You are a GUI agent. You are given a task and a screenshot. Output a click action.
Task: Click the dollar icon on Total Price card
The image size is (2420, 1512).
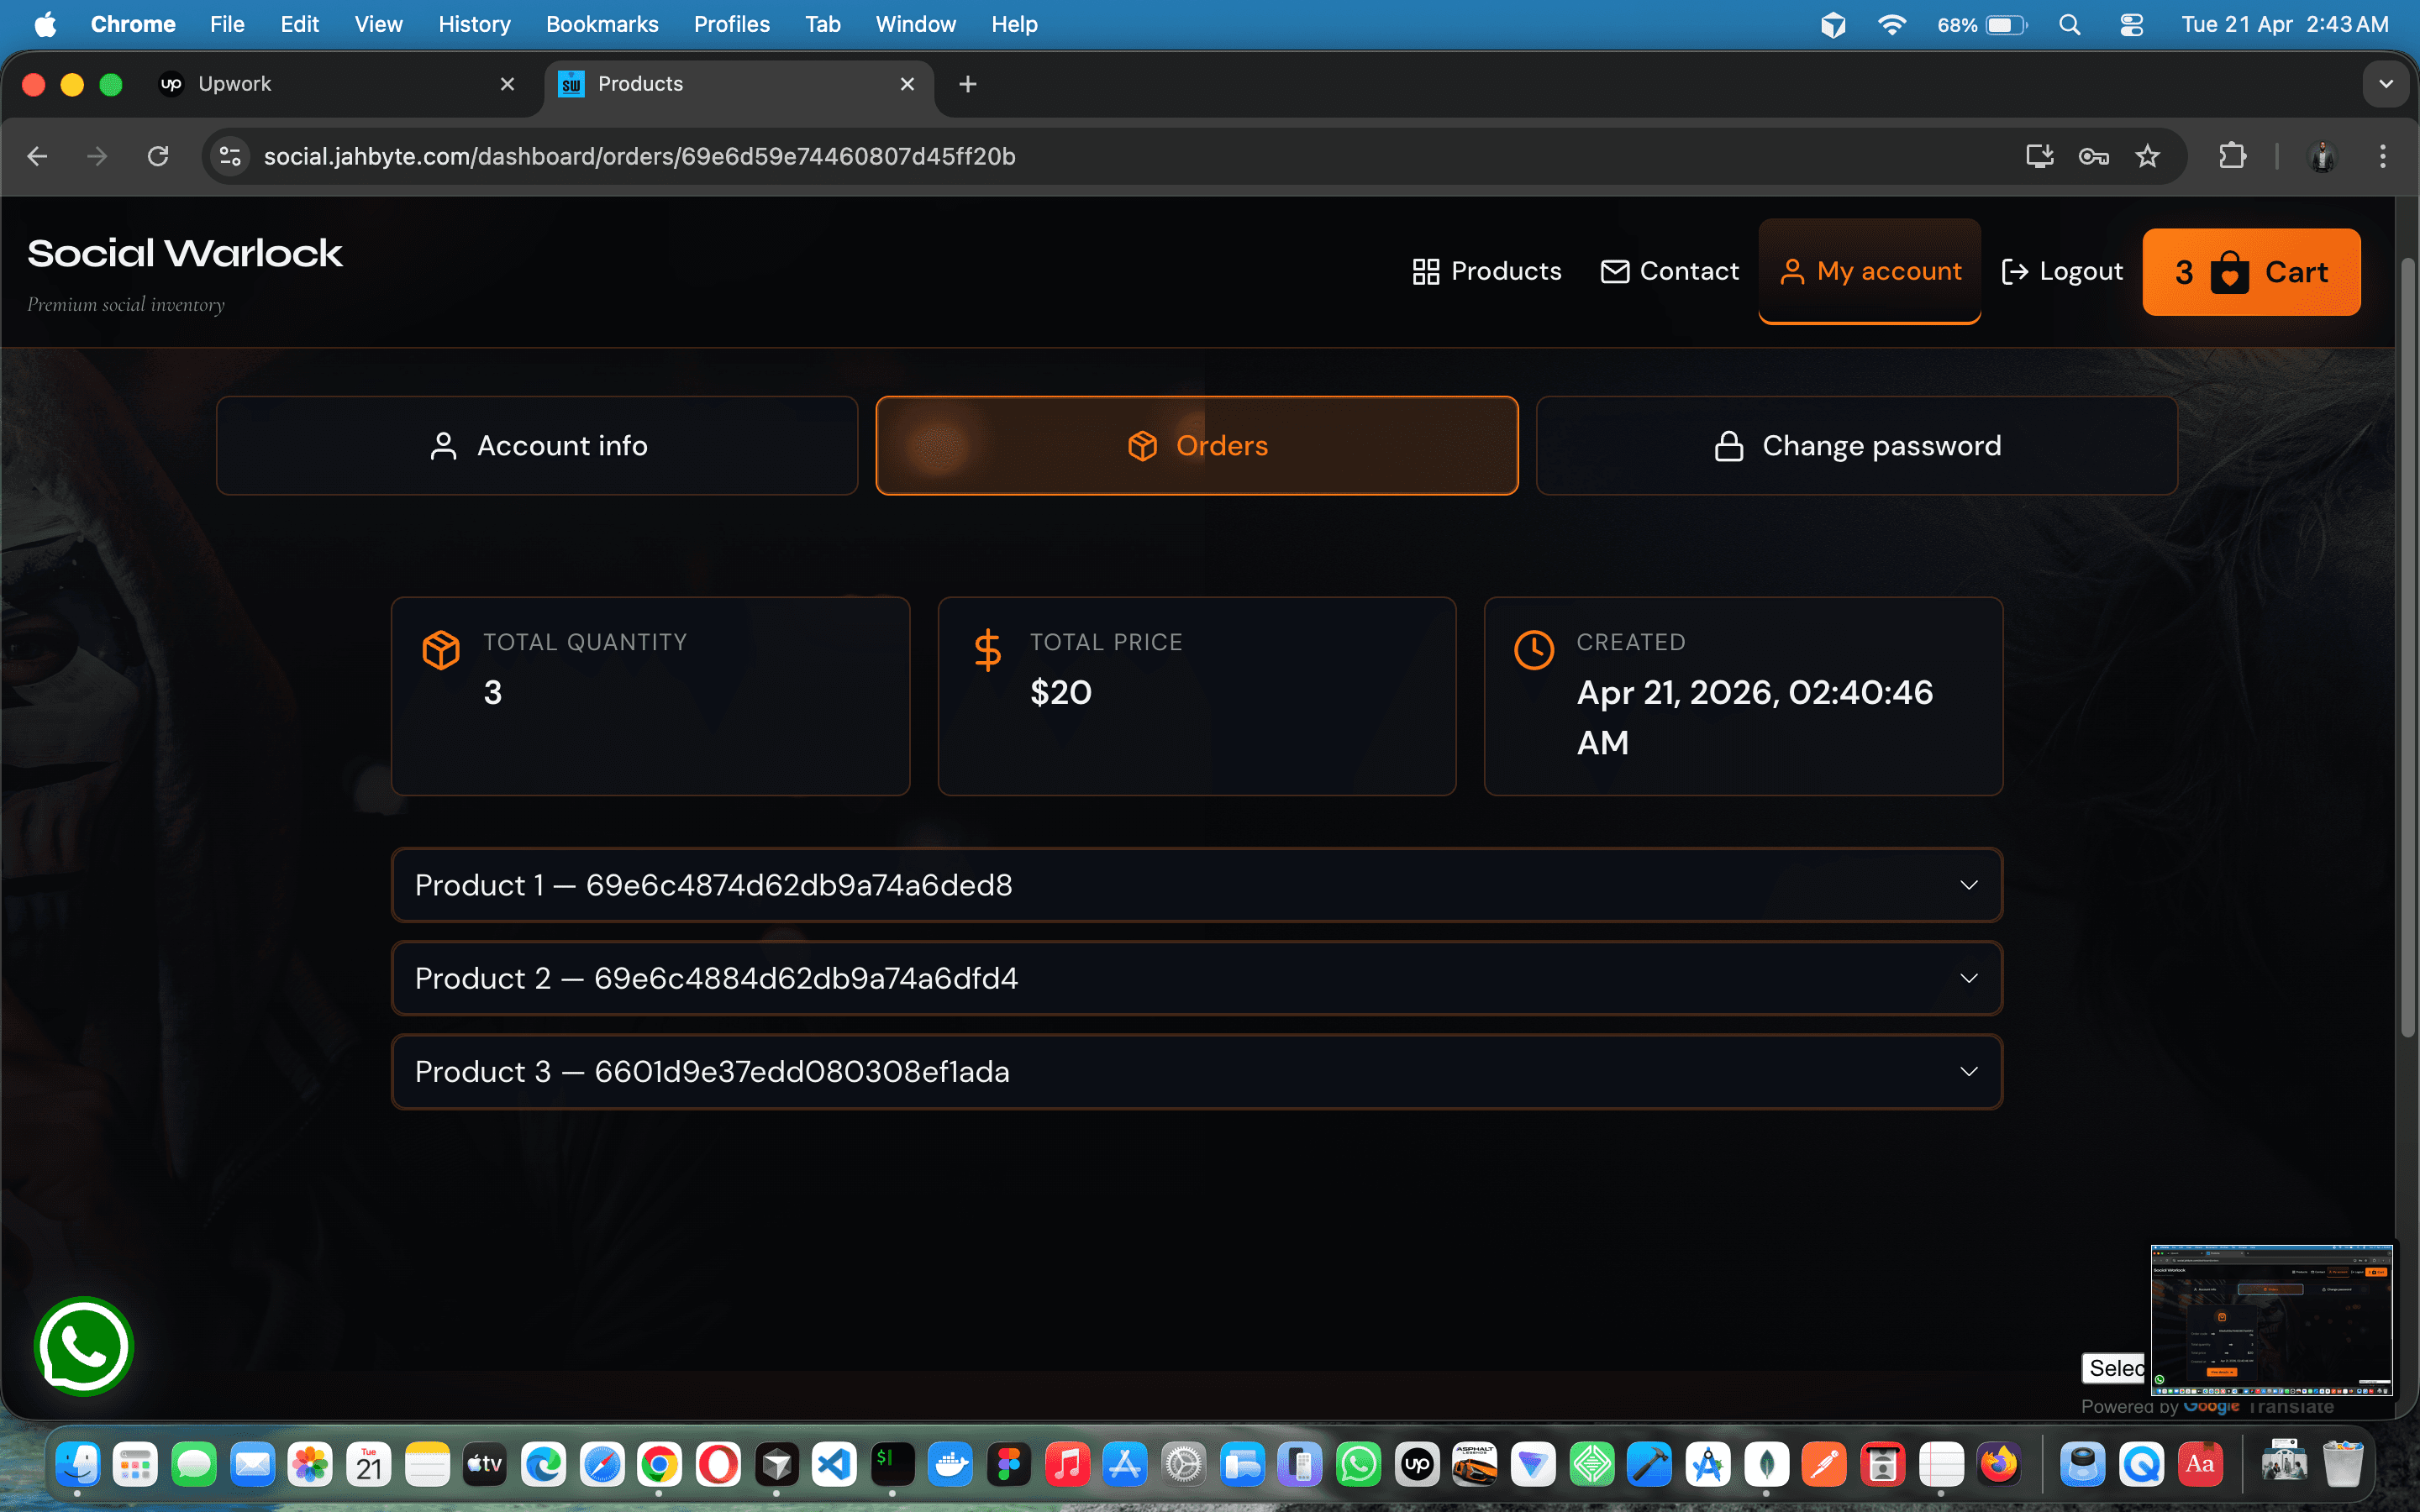click(x=987, y=649)
